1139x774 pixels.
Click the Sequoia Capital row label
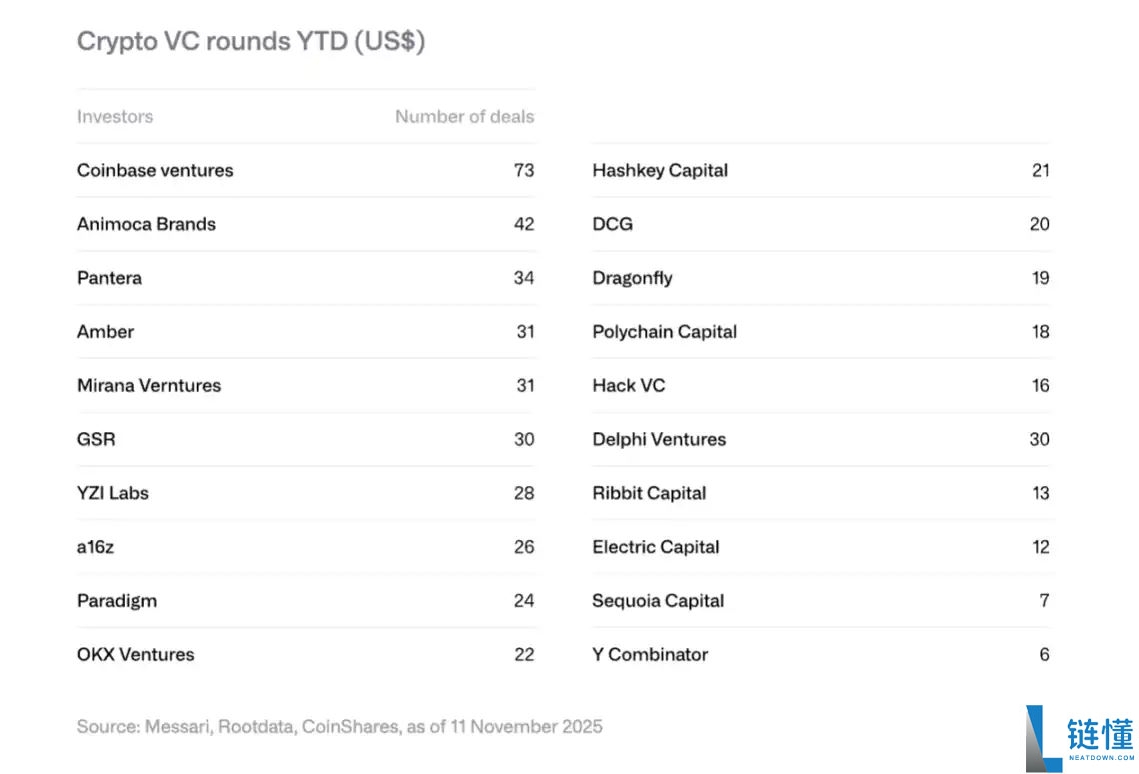658,601
